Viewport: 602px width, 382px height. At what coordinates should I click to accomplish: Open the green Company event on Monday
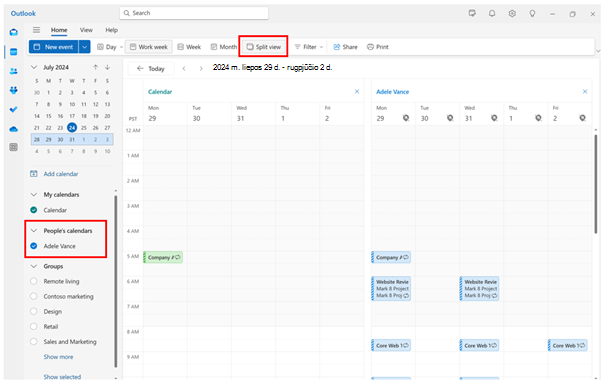click(x=163, y=257)
